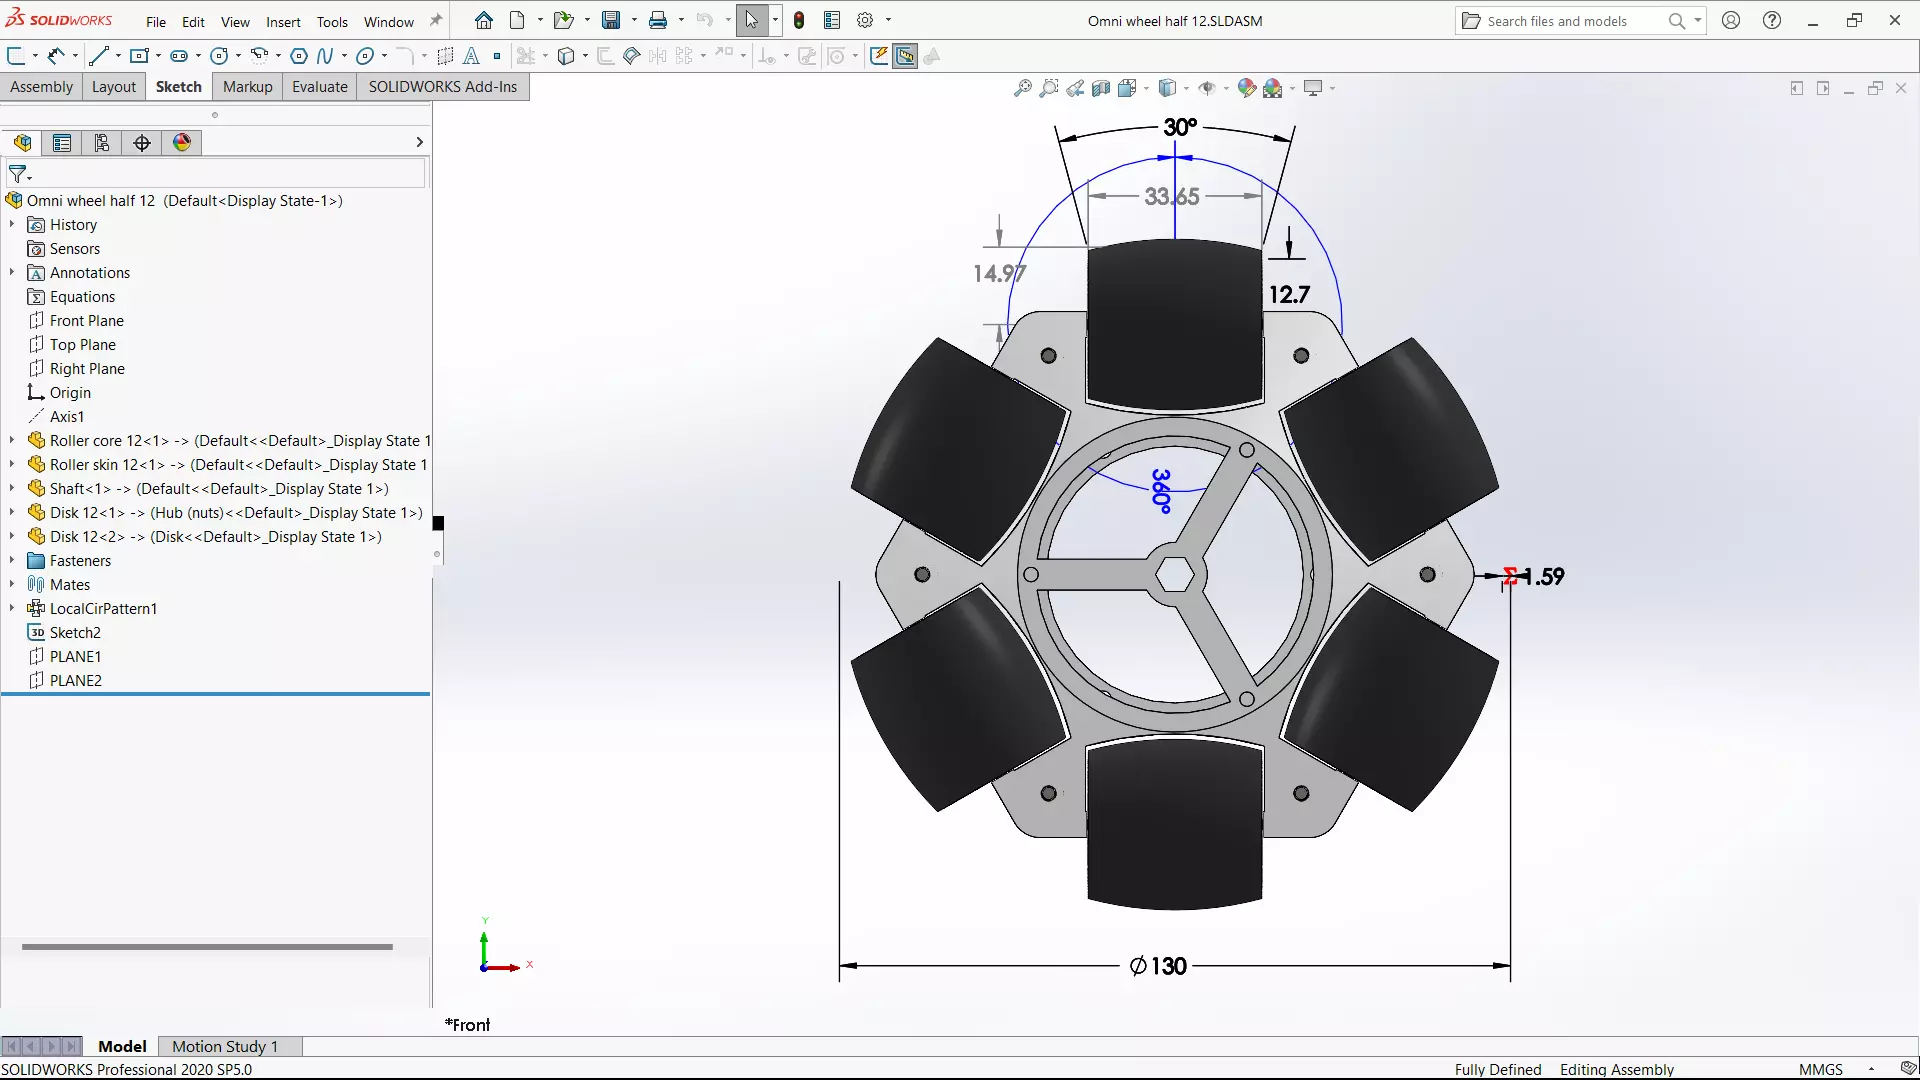Expand the Mates node

12,584
